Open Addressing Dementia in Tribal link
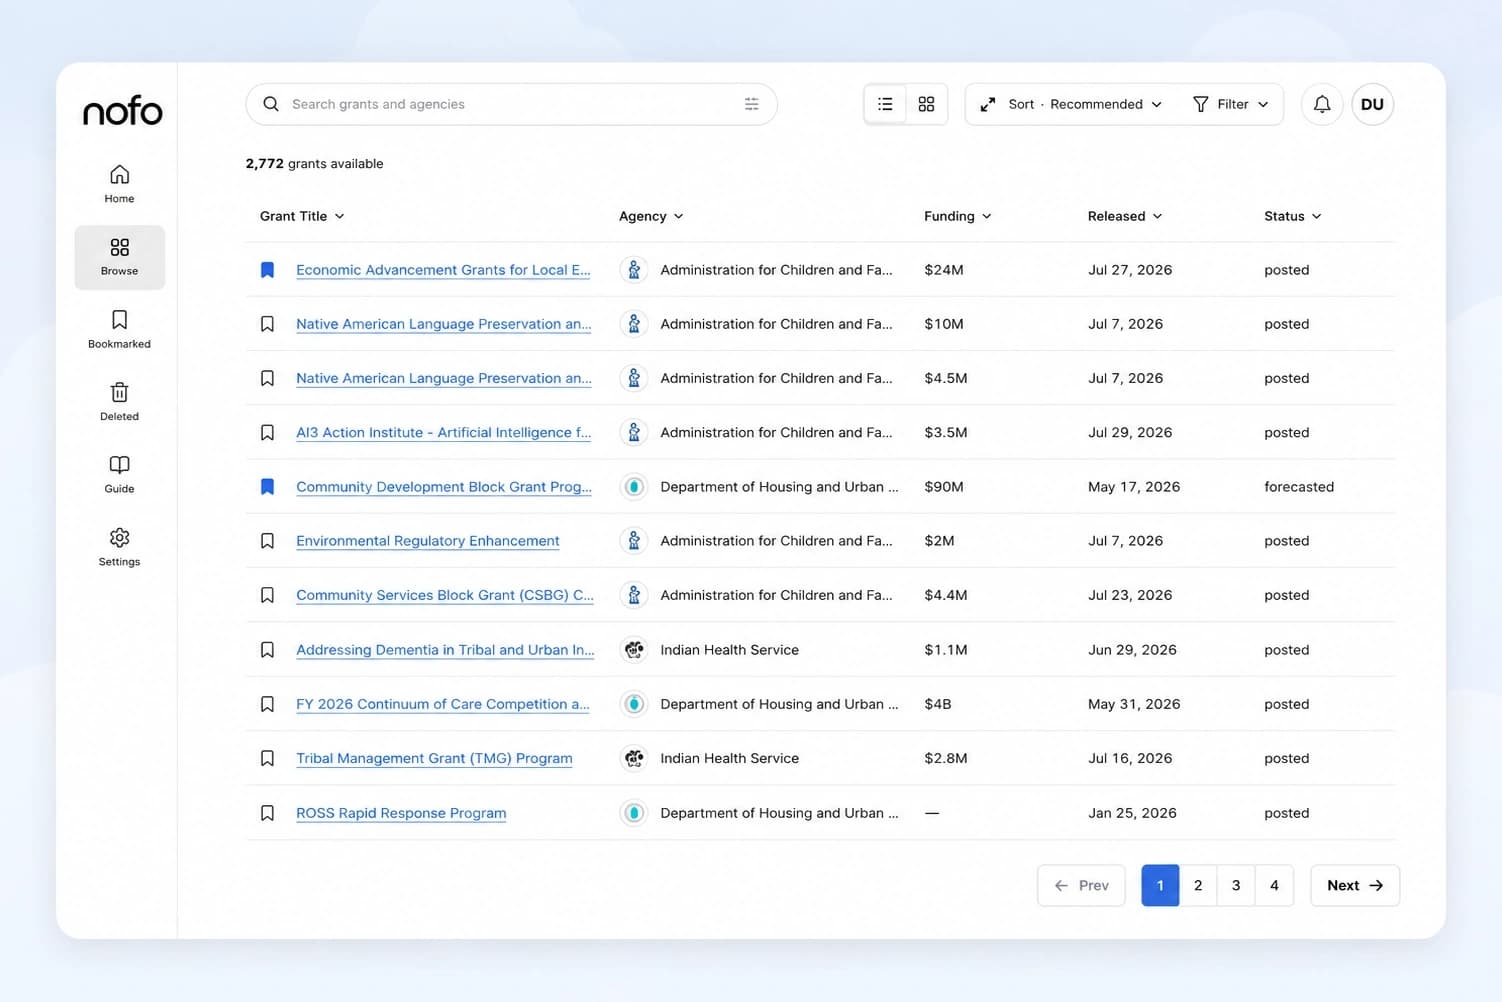Image resolution: width=1502 pixels, height=1002 pixels. [445, 650]
